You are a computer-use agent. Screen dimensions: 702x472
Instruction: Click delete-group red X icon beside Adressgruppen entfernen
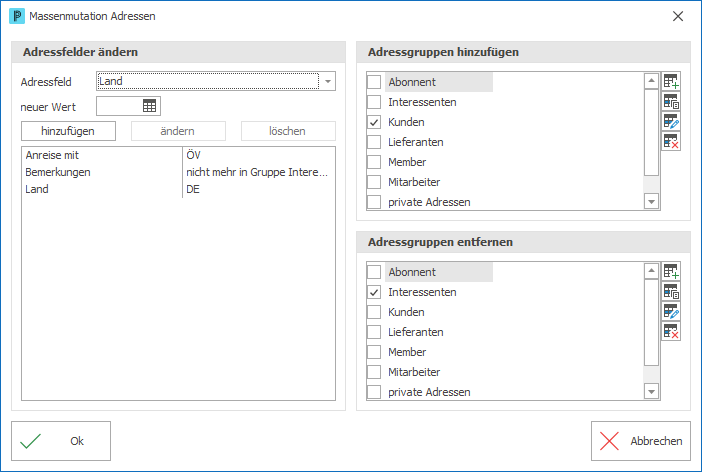point(671,331)
